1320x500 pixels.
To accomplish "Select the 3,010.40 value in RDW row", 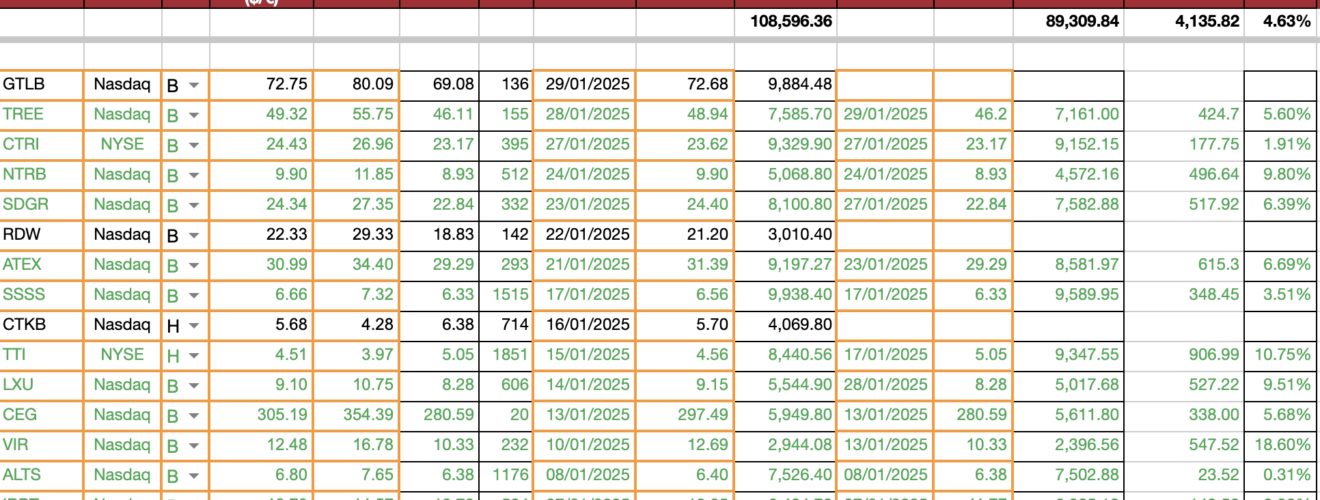I will (785, 235).
